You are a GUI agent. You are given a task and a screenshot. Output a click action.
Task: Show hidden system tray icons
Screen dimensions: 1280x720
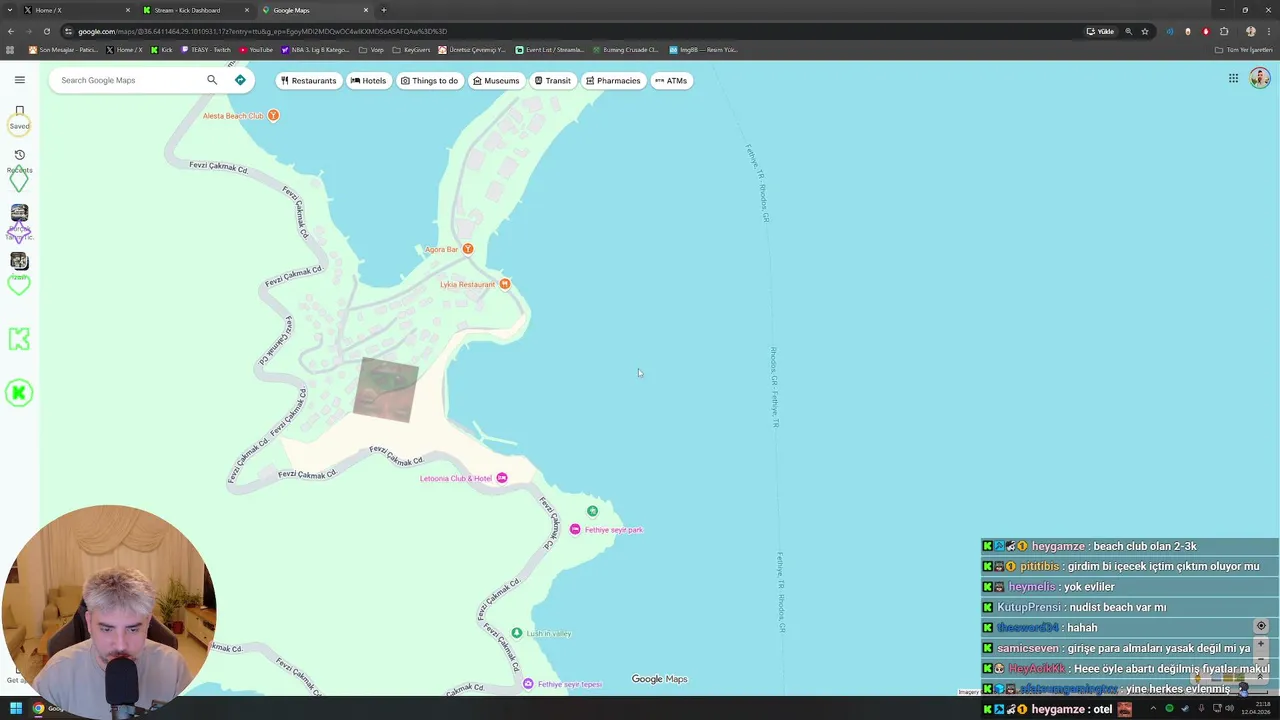(x=1153, y=709)
